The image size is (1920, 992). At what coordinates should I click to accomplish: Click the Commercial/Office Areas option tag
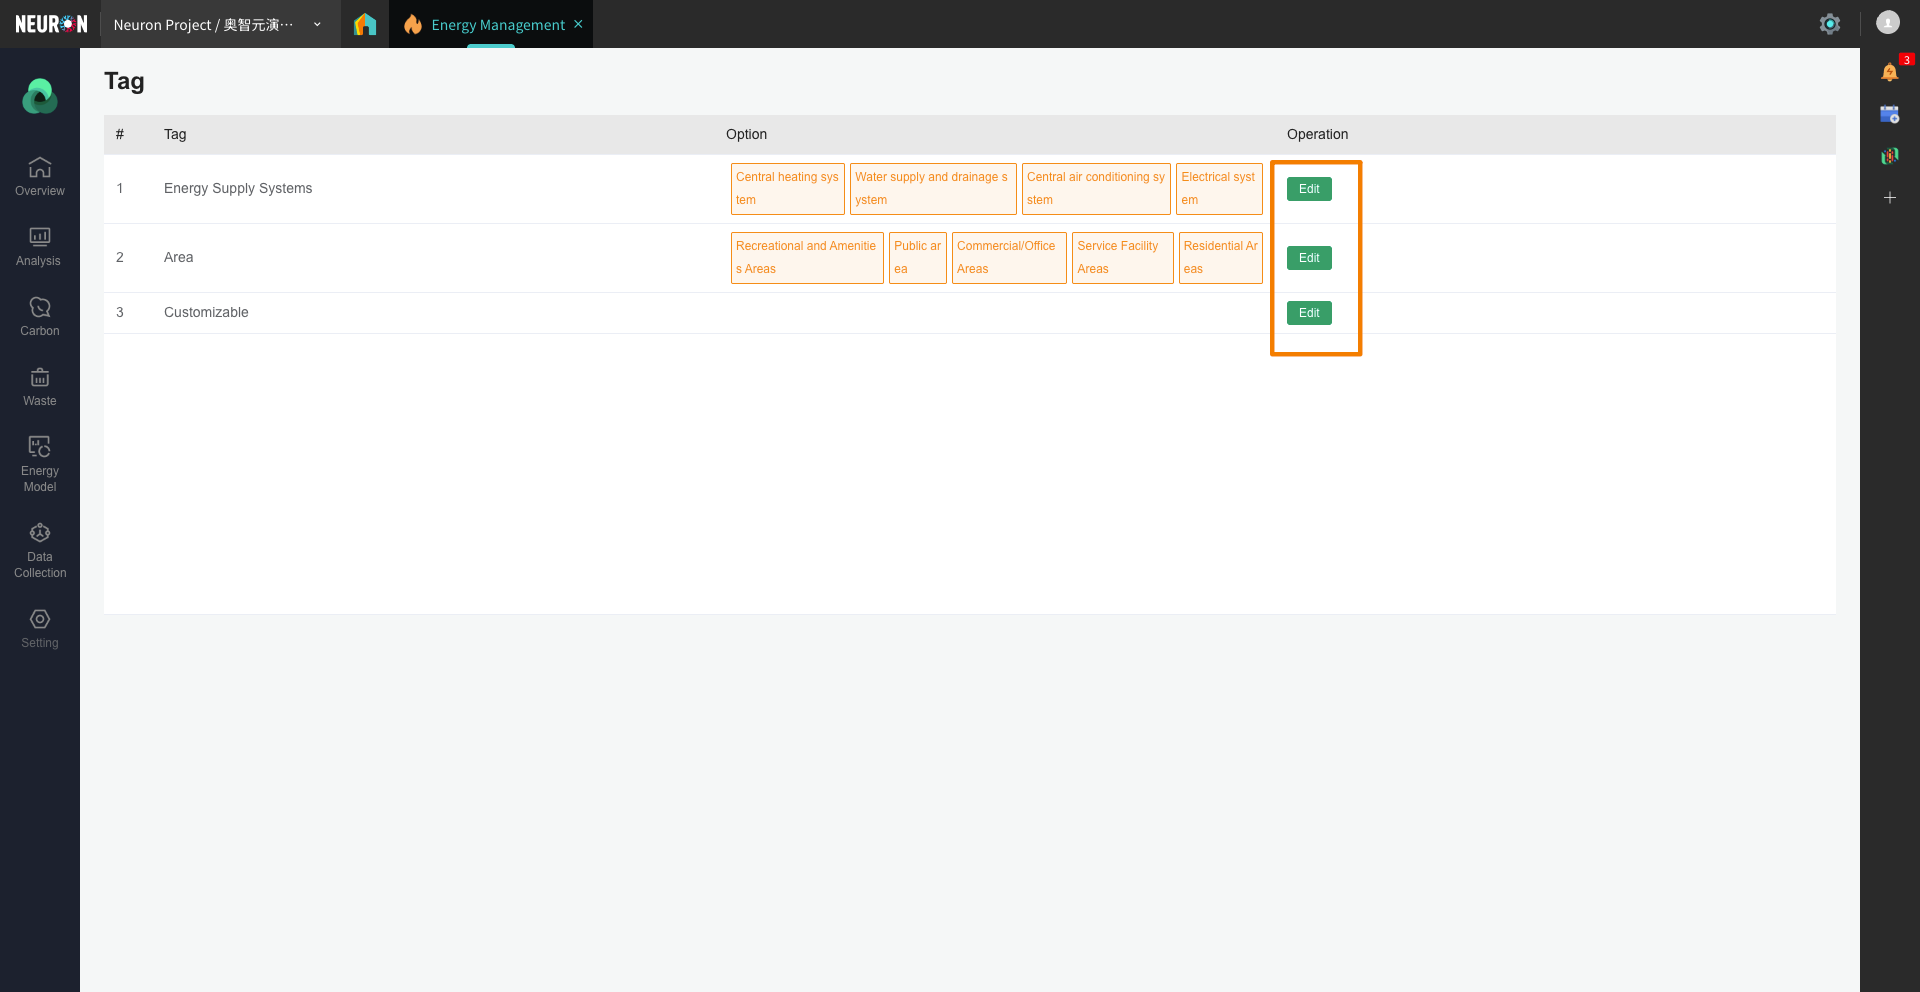1008,257
